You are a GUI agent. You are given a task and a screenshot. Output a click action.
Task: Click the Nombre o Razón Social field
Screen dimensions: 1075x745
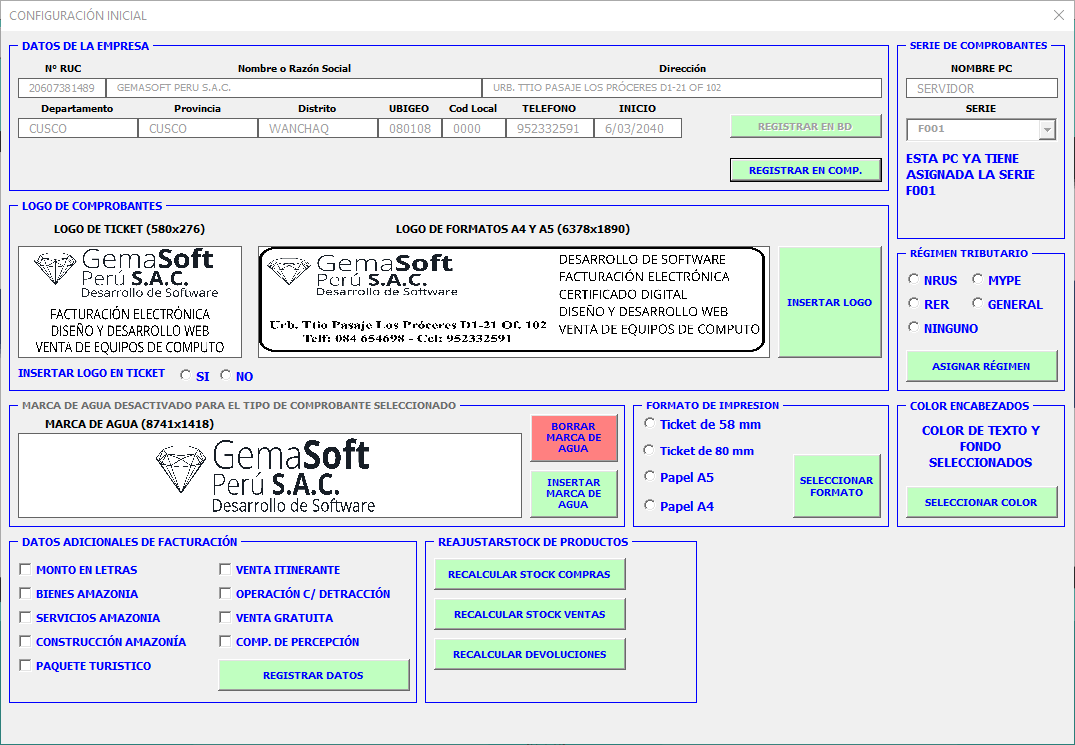point(294,88)
